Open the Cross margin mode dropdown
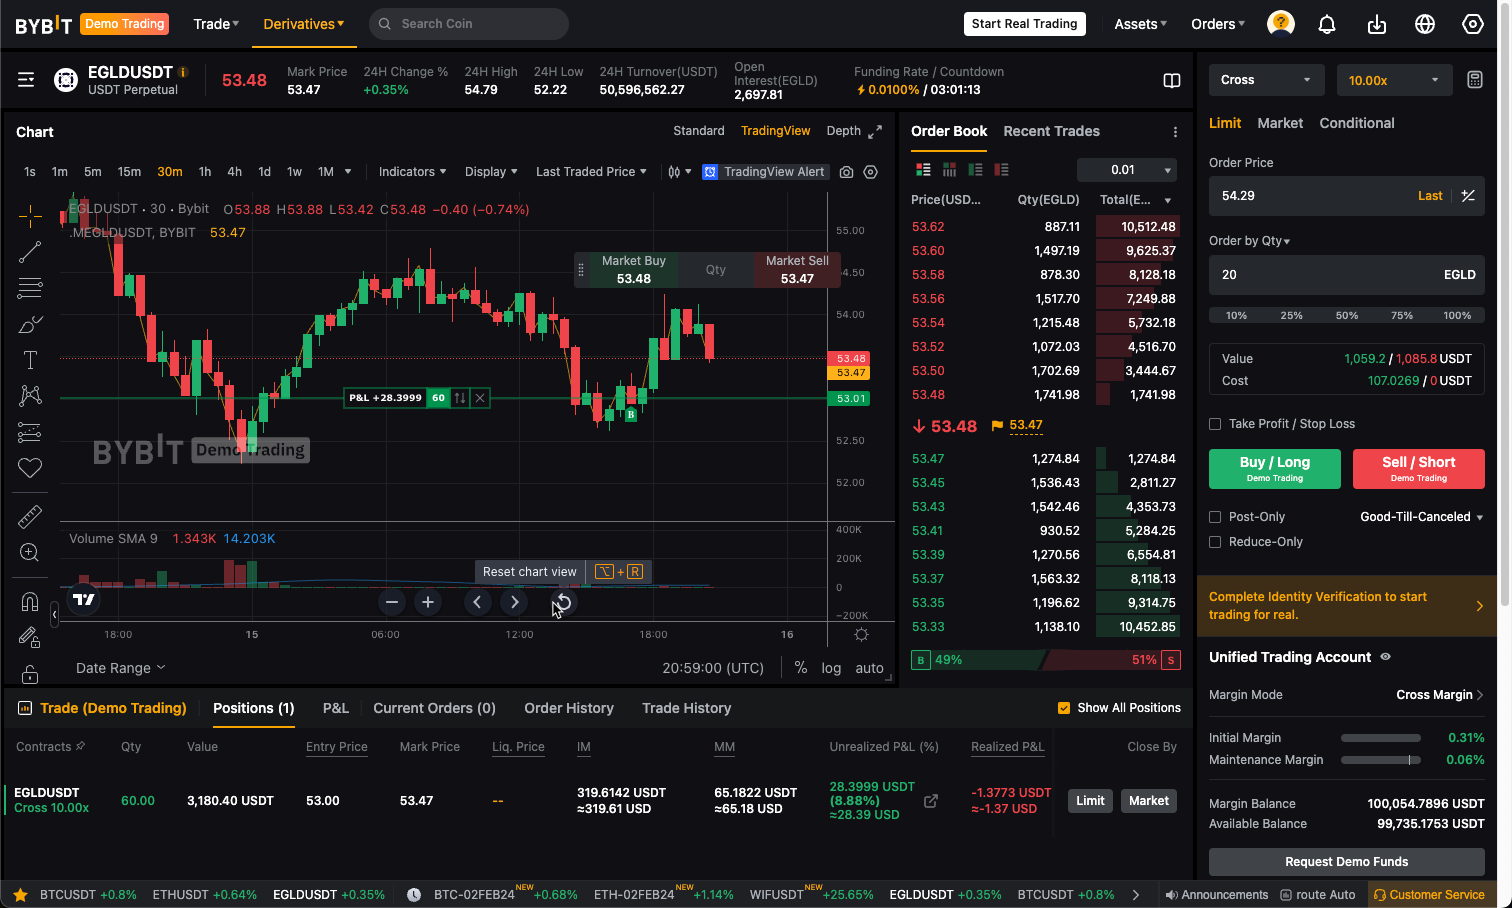 pyautogui.click(x=1266, y=80)
